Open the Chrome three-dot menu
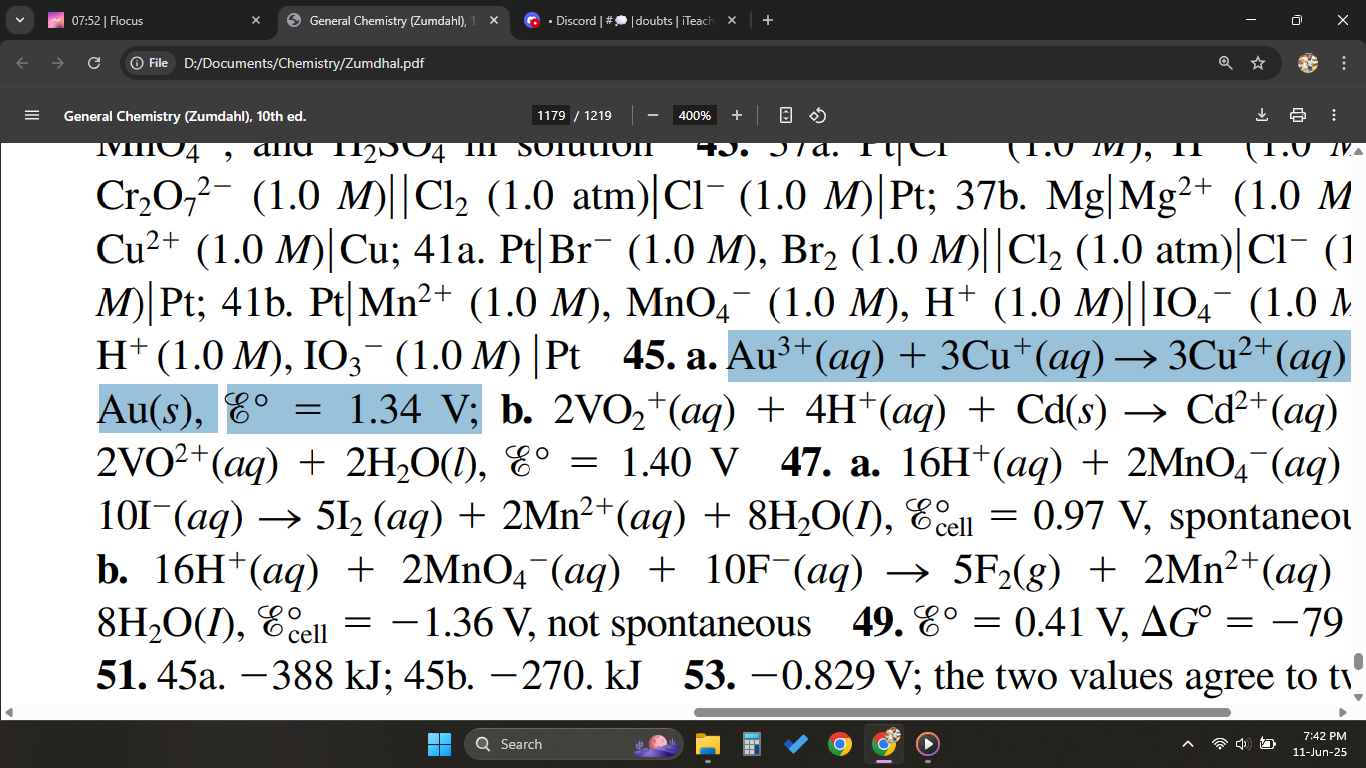The height and width of the screenshot is (768, 1366). (1342, 63)
